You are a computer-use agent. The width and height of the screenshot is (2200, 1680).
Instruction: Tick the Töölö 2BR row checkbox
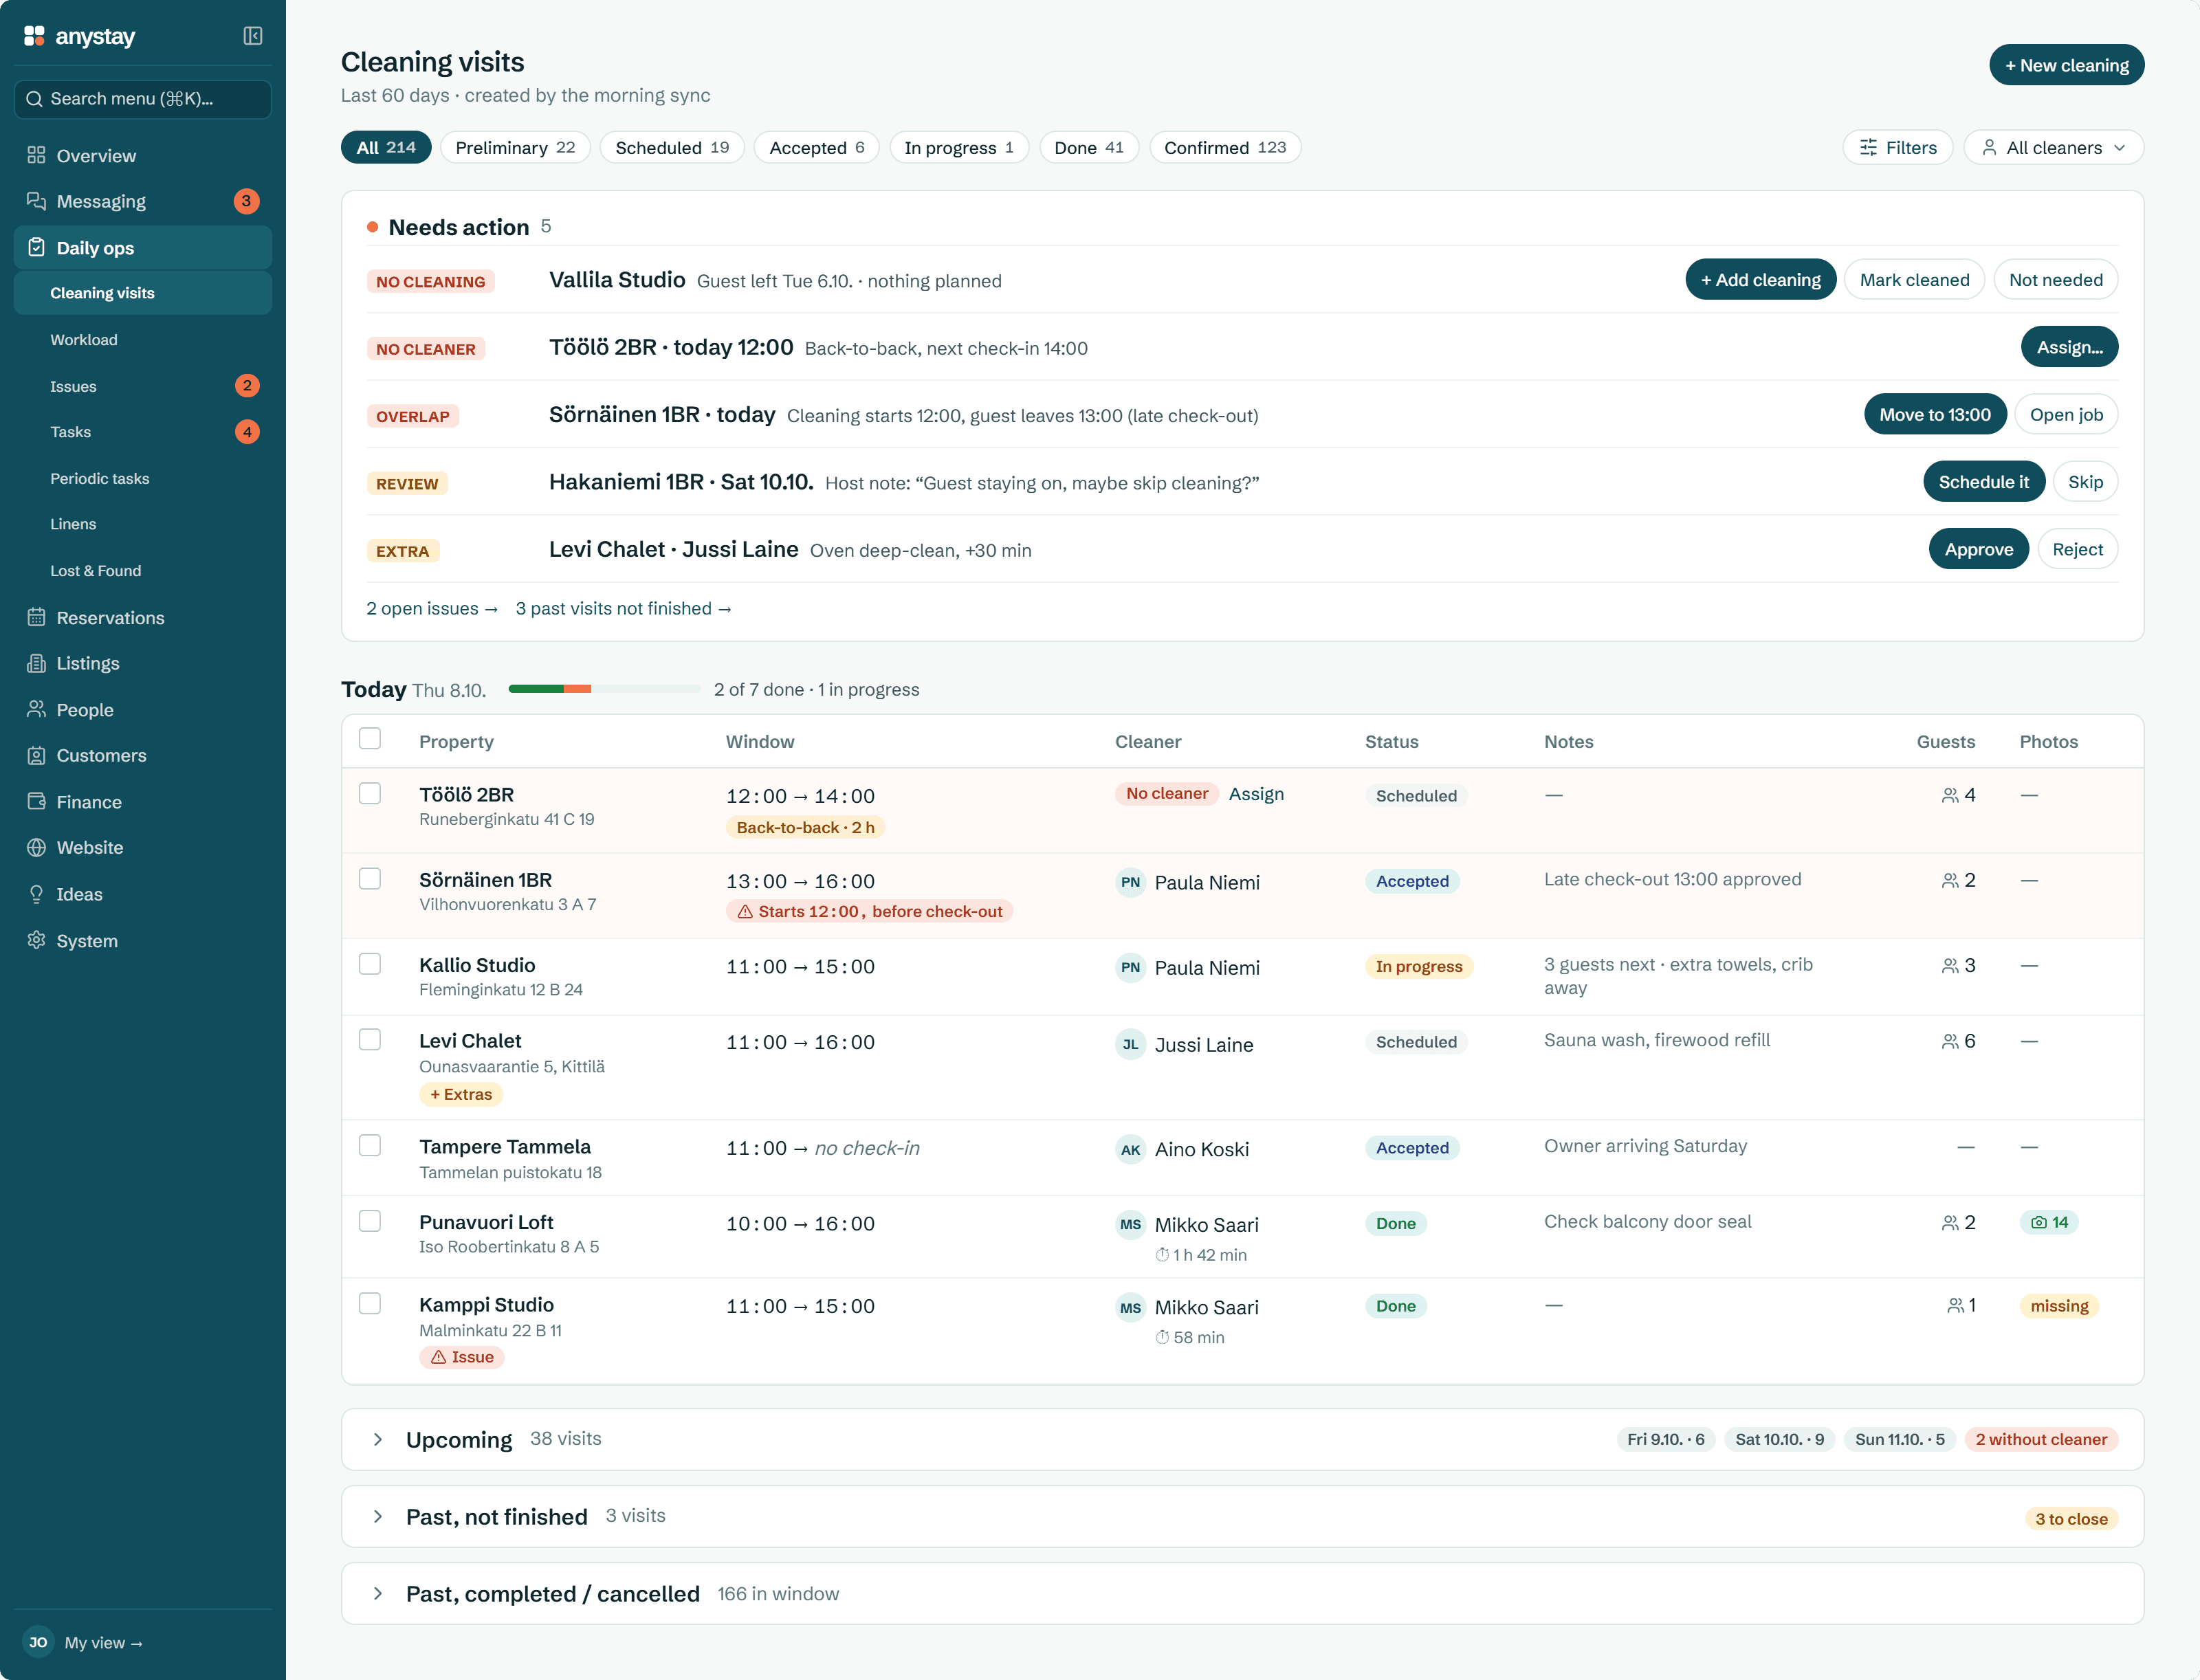370,794
